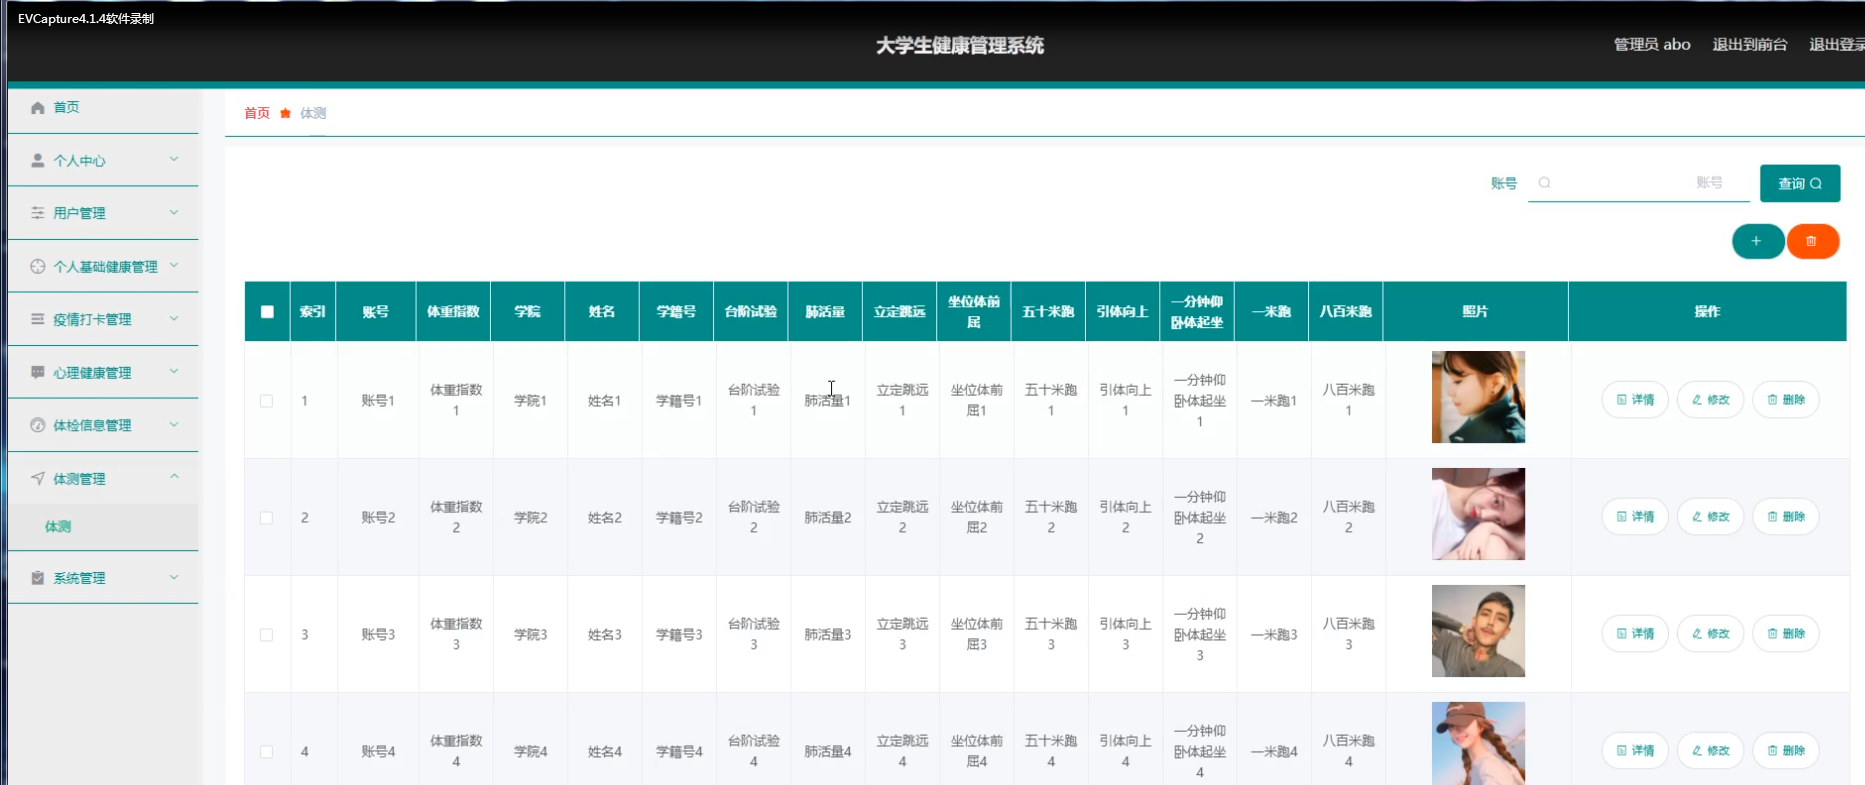Collapse the 体测管理 chevron
1865x785 pixels.
coord(174,477)
